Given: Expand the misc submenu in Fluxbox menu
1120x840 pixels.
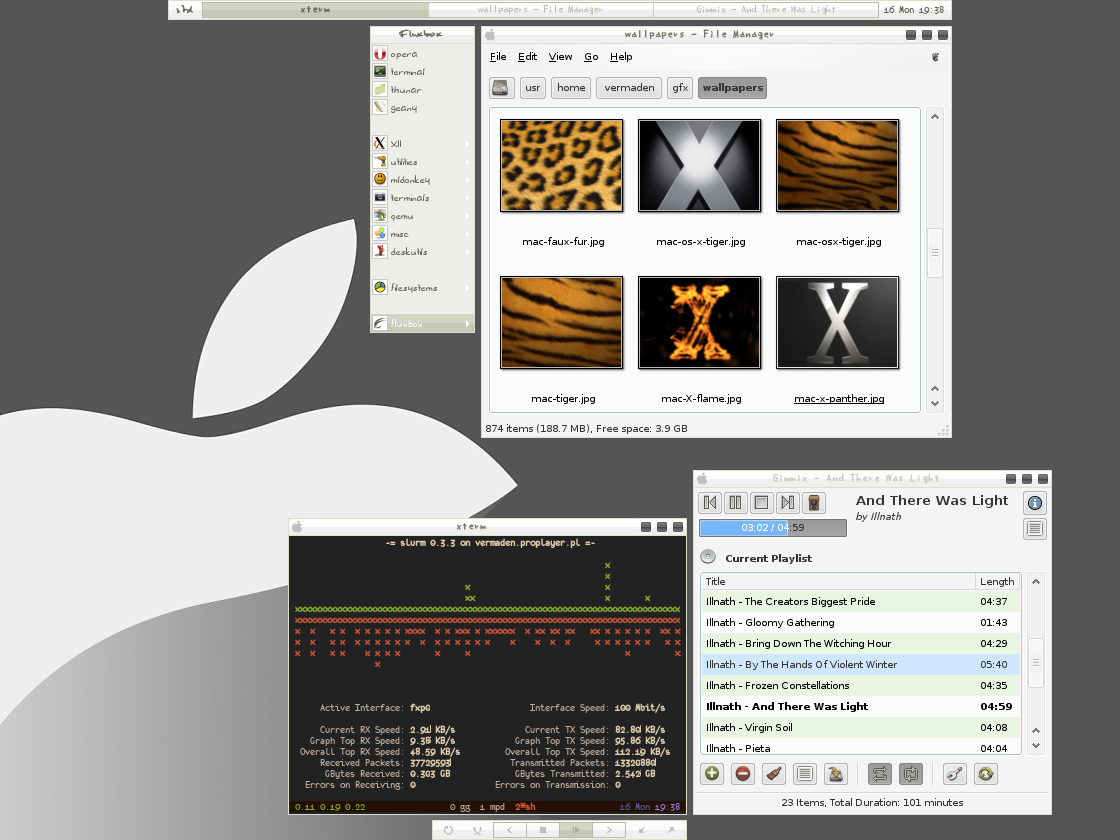Looking at the screenshot, I should click(421, 234).
